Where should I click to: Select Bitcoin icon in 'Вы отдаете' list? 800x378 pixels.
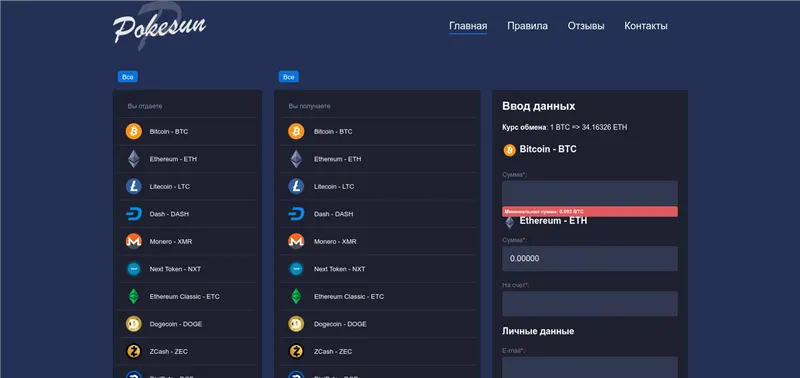(x=134, y=132)
